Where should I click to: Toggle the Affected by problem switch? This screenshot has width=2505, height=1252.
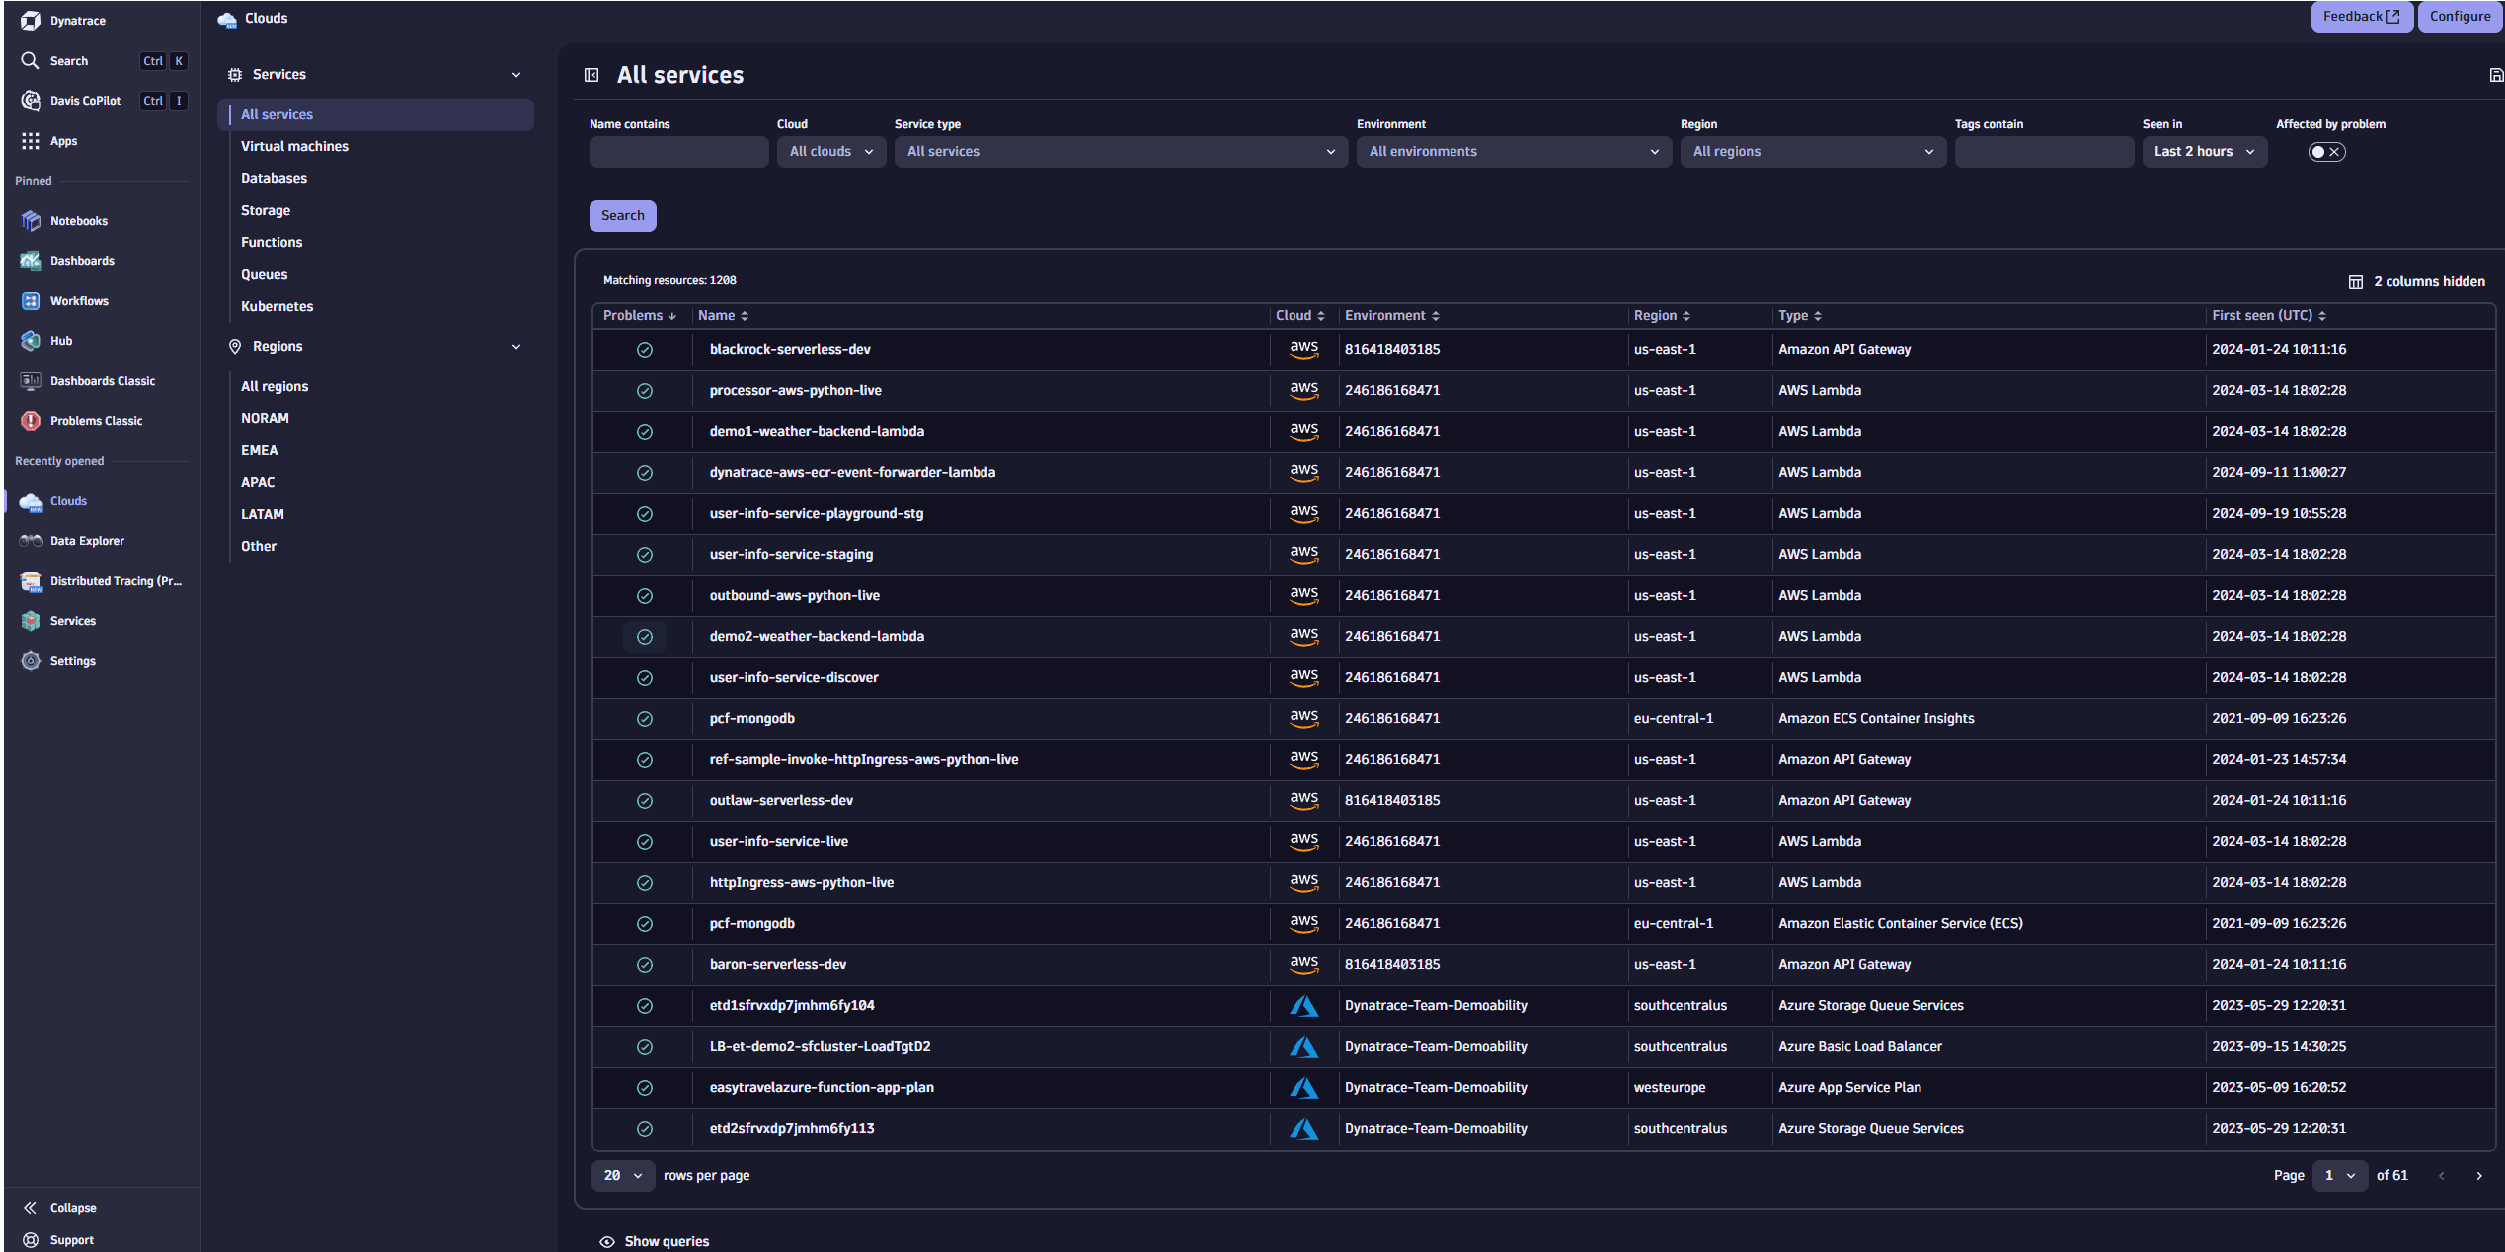(x=2326, y=152)
